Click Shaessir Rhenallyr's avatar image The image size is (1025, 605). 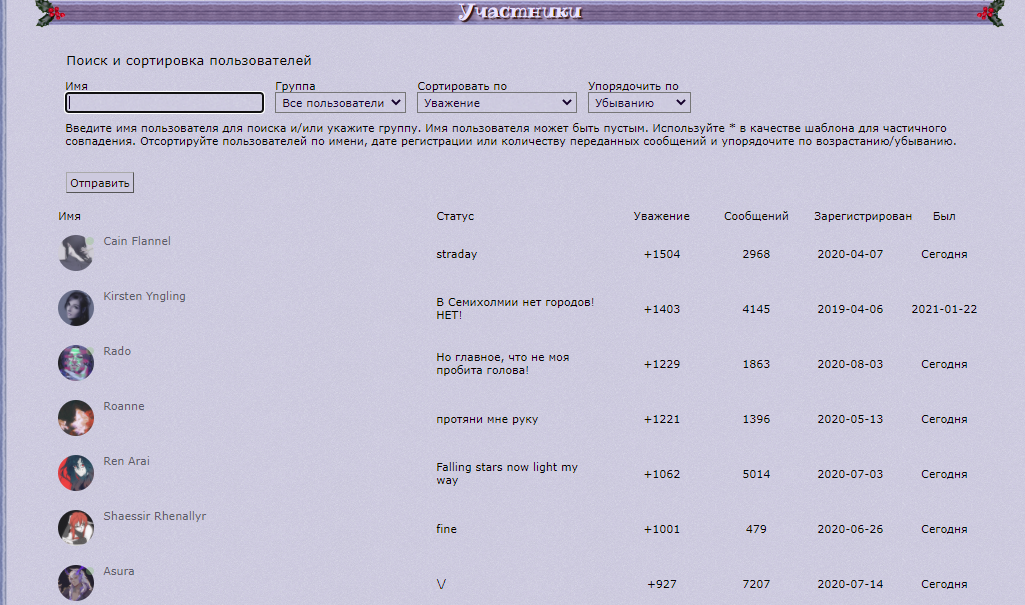tap(76, 528)
